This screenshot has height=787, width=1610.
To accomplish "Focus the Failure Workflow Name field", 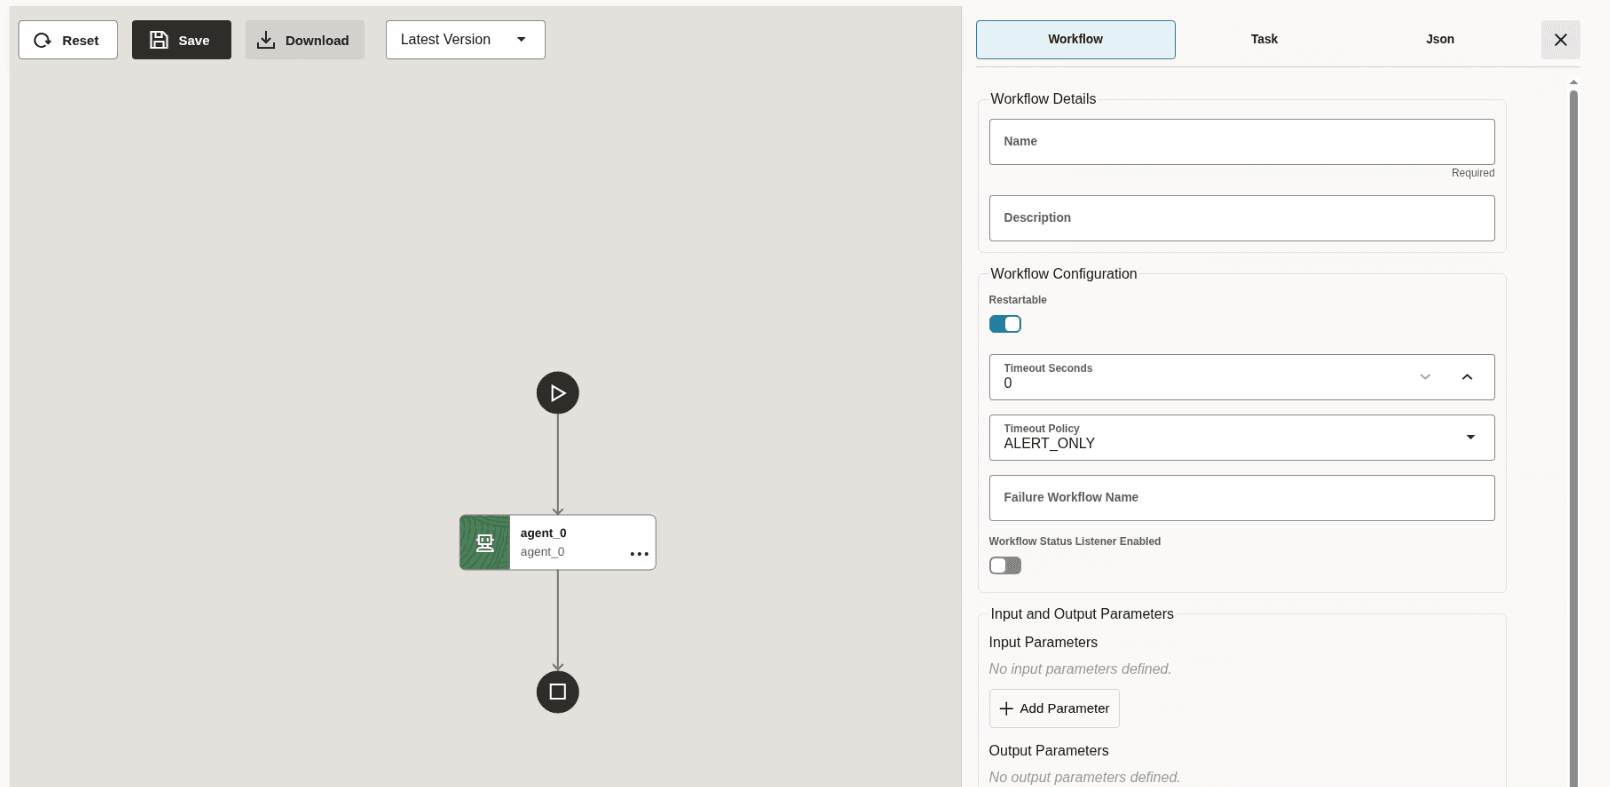I will [x=1241, y=498].
